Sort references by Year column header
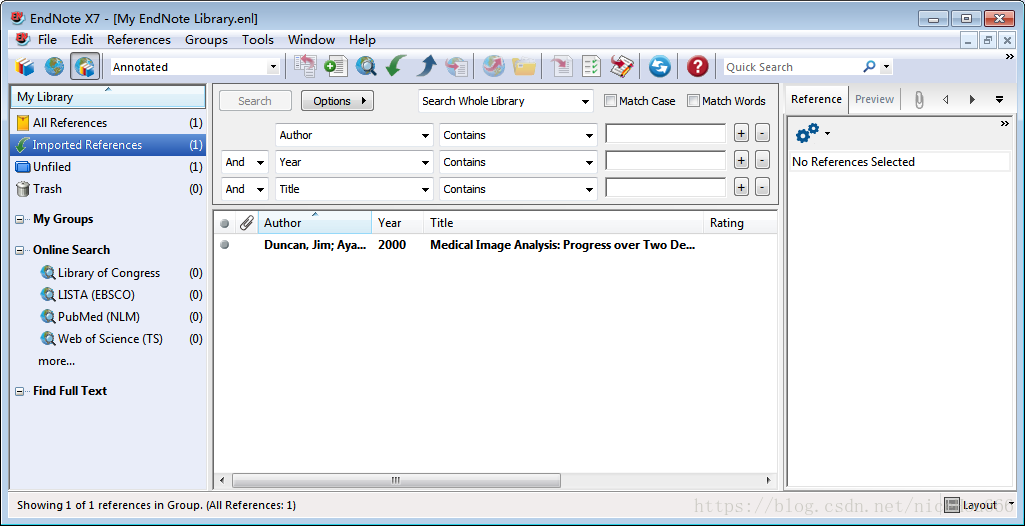This screenshot has height=526, width=1025. pos(397,223)
